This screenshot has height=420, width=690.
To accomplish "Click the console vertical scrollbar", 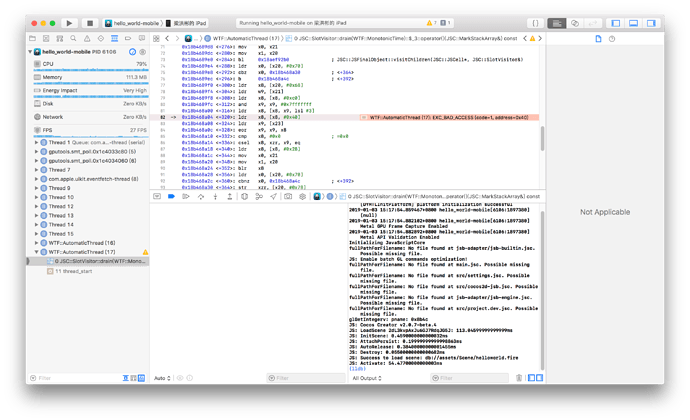I will pyautogui.click(x=542, y=291).
